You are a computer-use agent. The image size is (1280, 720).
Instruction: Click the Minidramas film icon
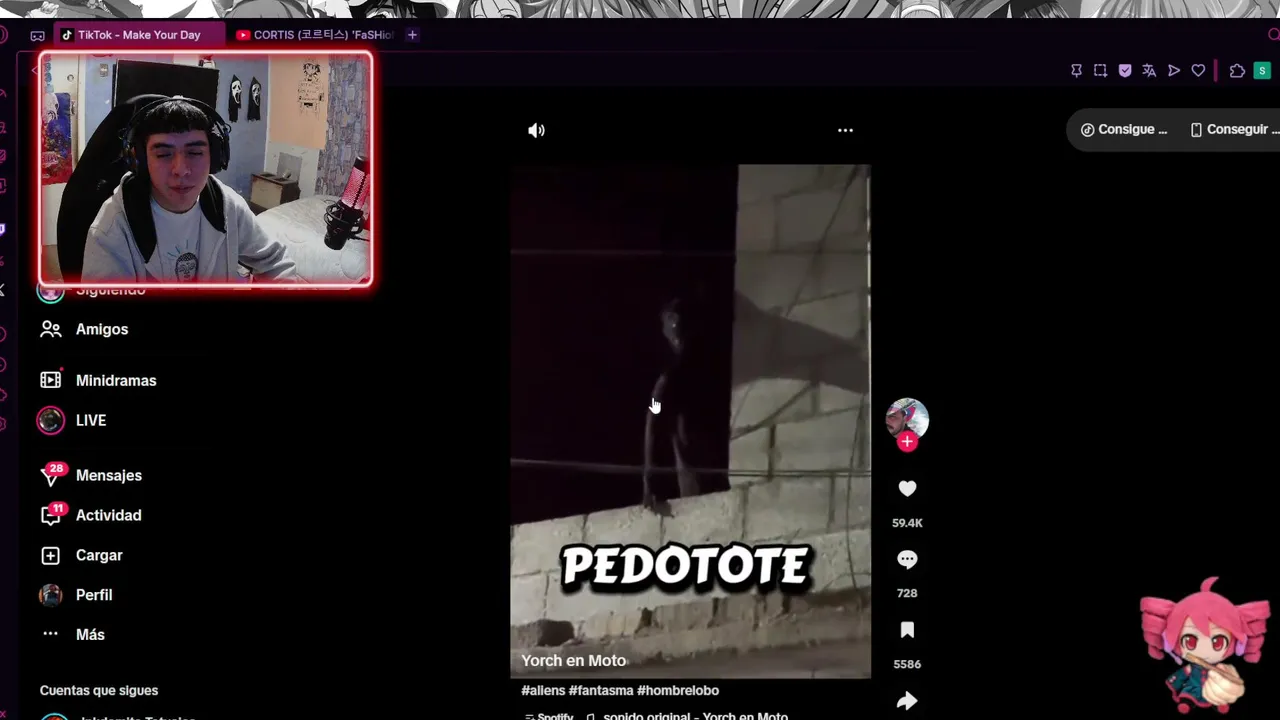(51, 380)
